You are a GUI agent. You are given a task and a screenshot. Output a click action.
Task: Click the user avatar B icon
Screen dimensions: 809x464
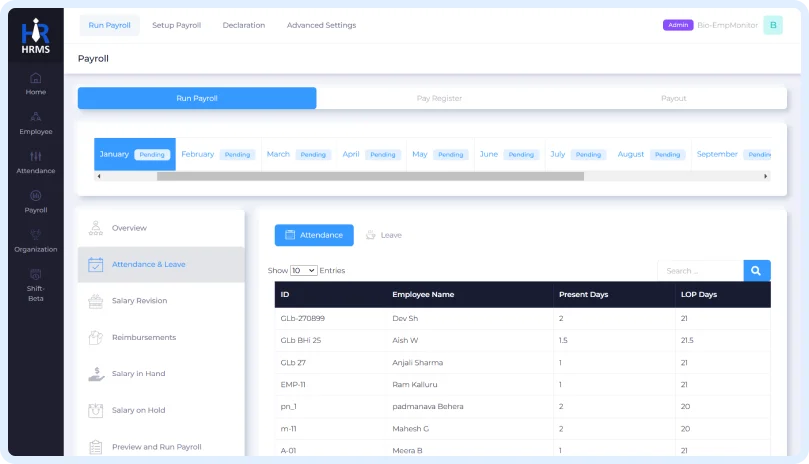click(x=772, y=25)
